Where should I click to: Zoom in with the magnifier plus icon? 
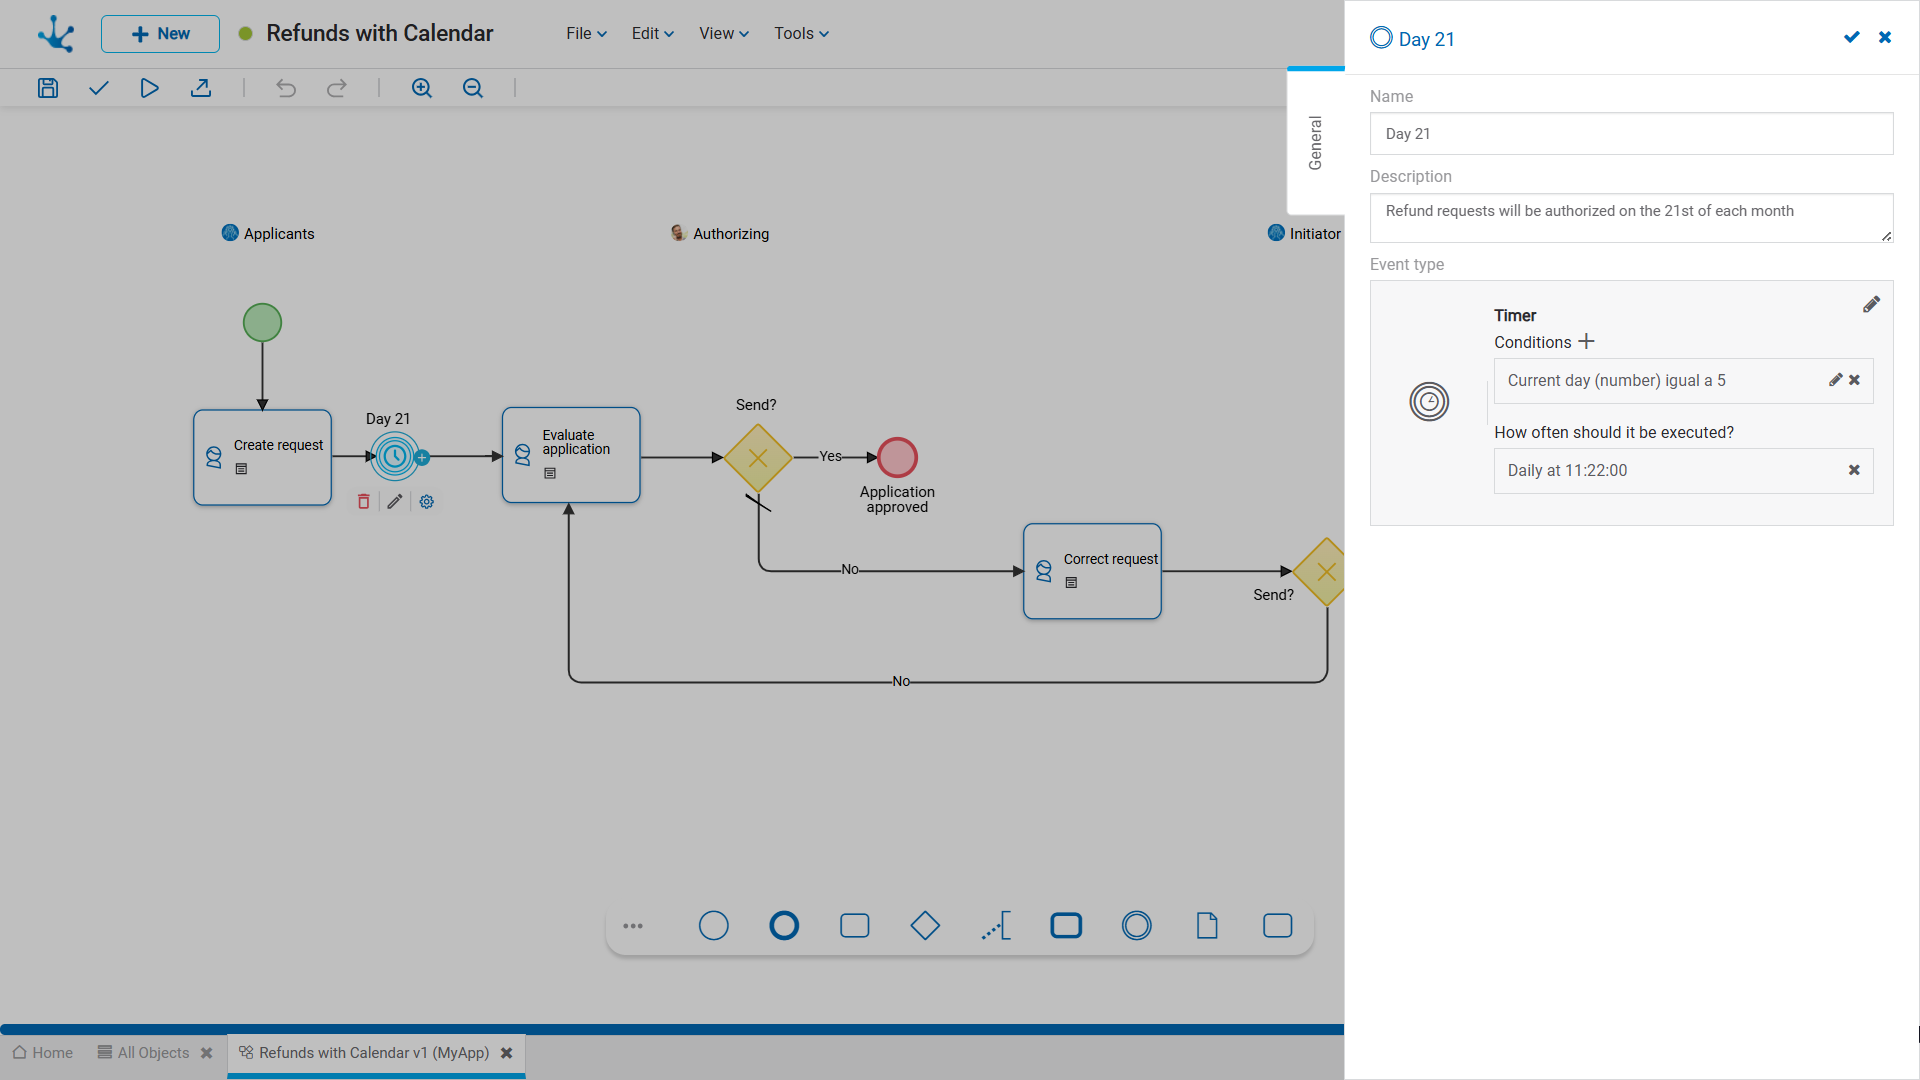click(422, 88)
